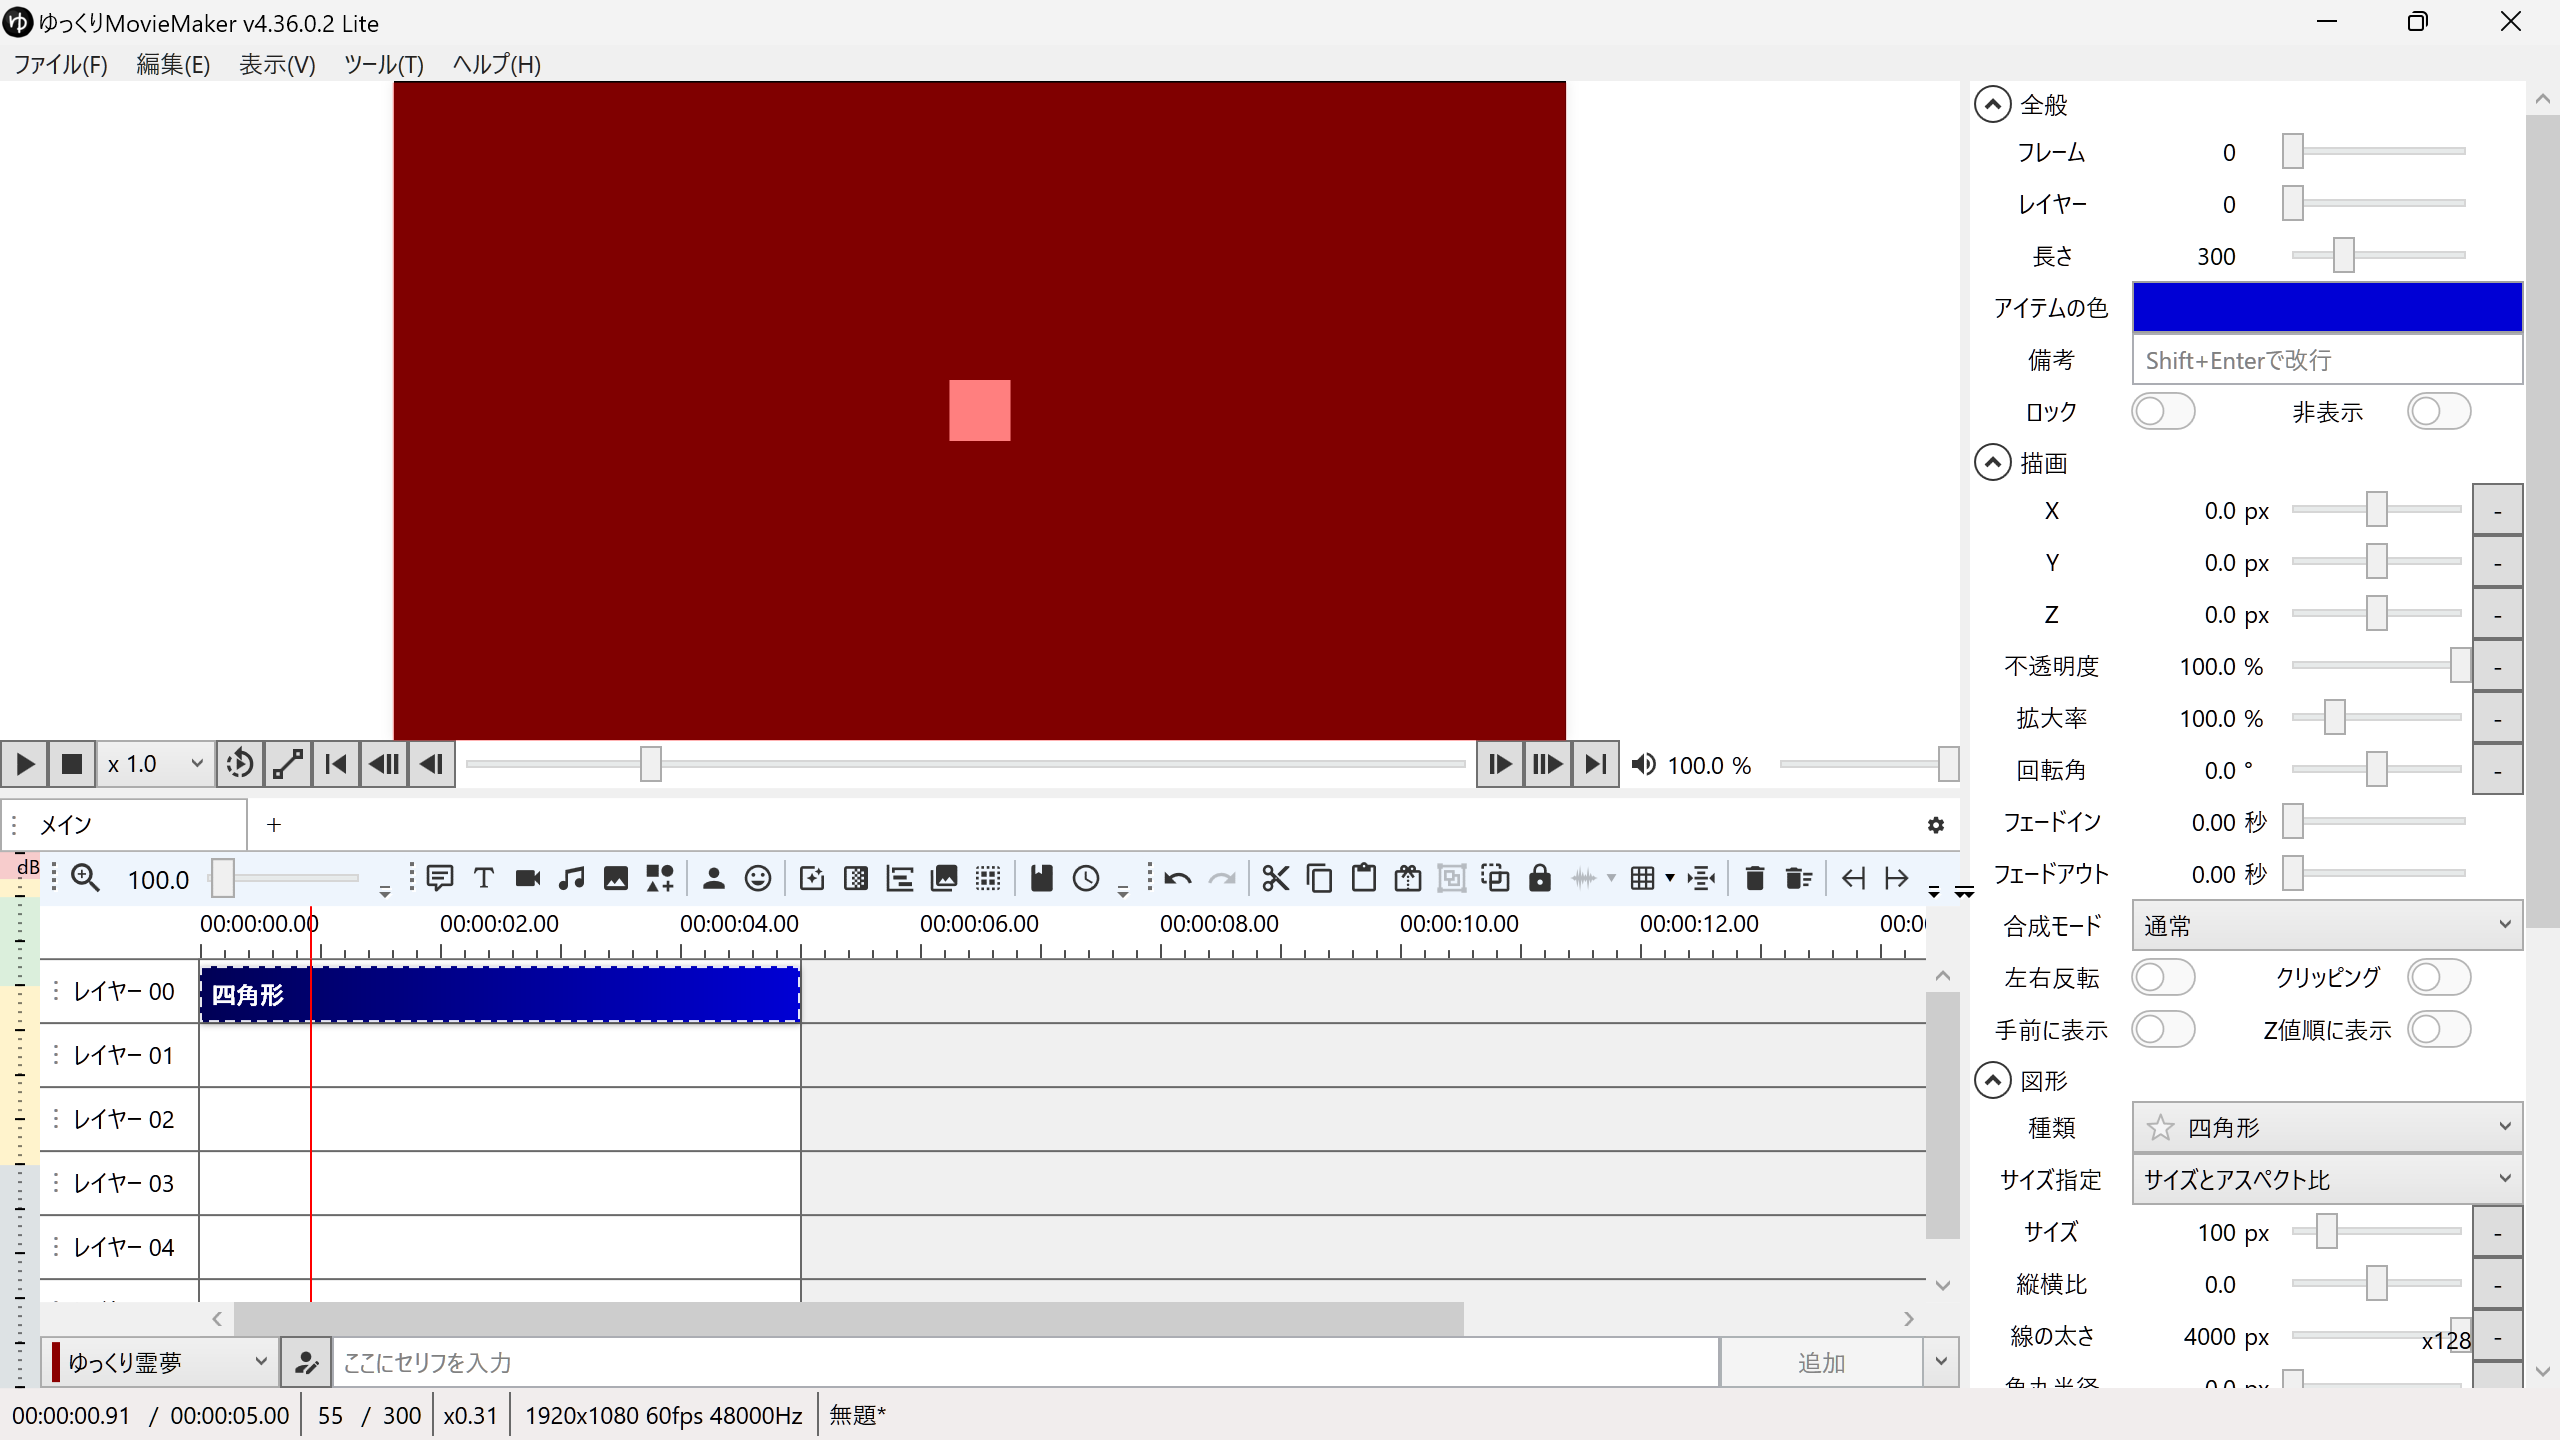Click the scissors split icon in timeline toolbar

tap(1275, 879)
